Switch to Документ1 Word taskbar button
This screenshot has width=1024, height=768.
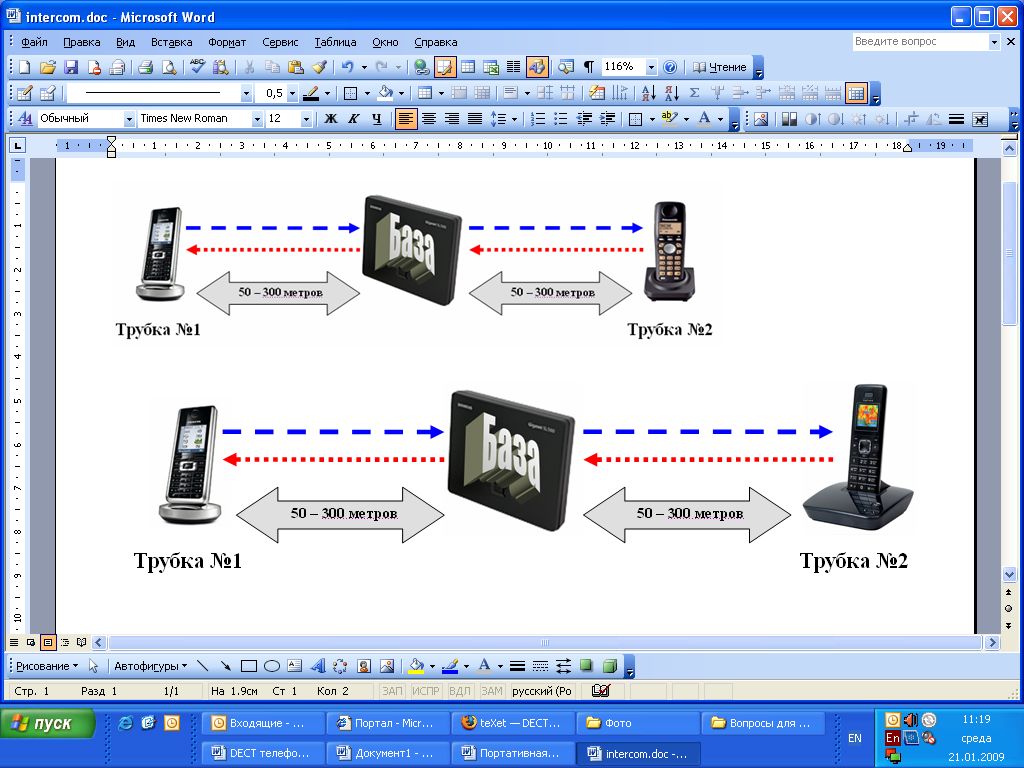pos(388,753)
